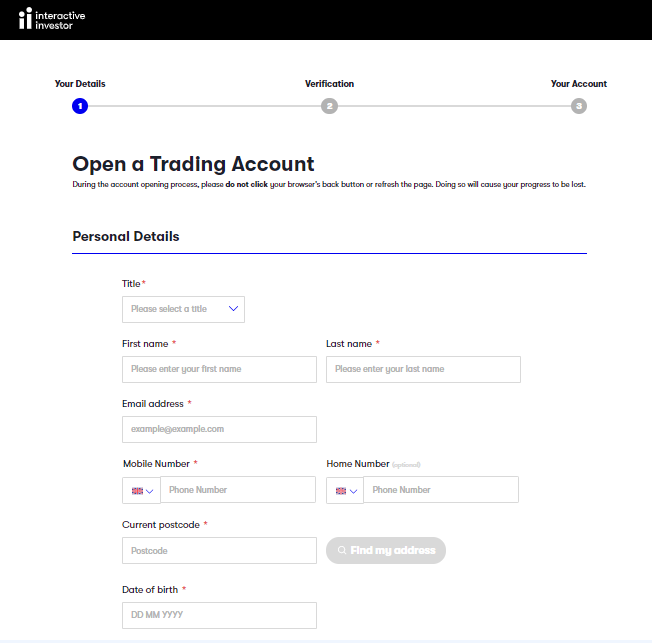
Task: Focus the Current postcode field
Action: (x=219, y=551)
